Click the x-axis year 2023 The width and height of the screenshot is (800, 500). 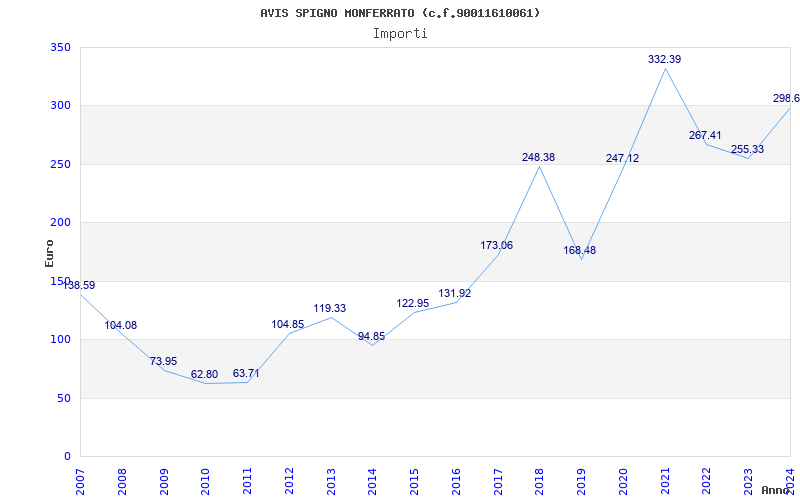coord(748,482)
